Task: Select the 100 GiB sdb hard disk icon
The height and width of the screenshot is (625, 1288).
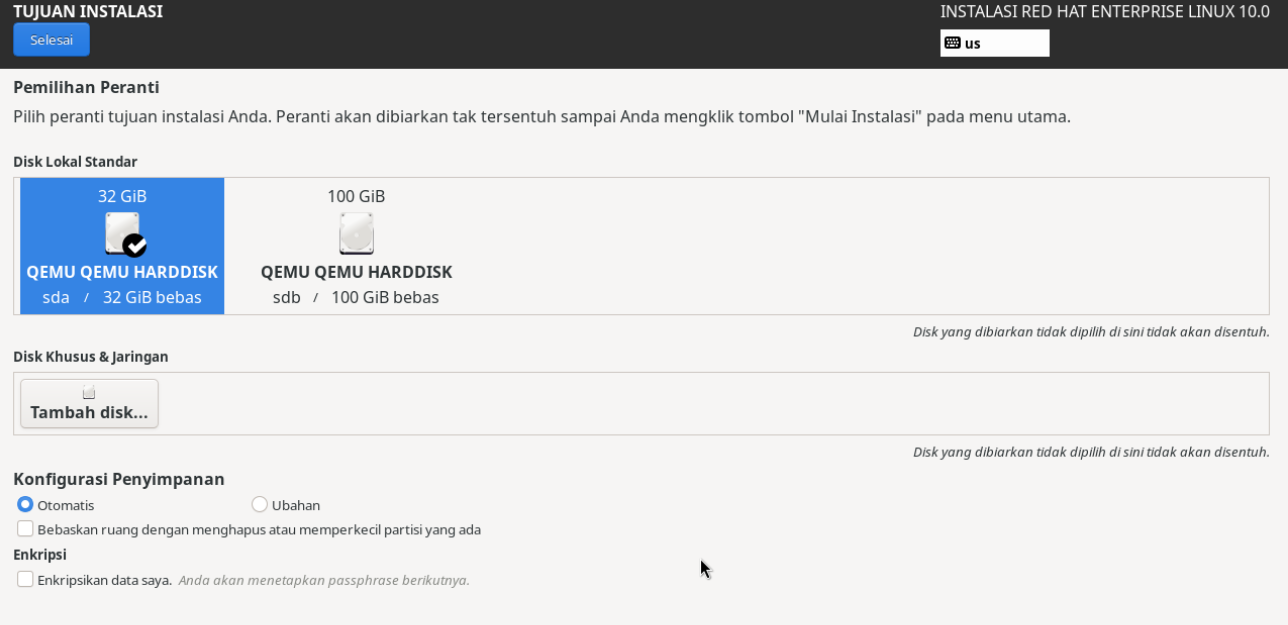Action: tap(356, 233)
